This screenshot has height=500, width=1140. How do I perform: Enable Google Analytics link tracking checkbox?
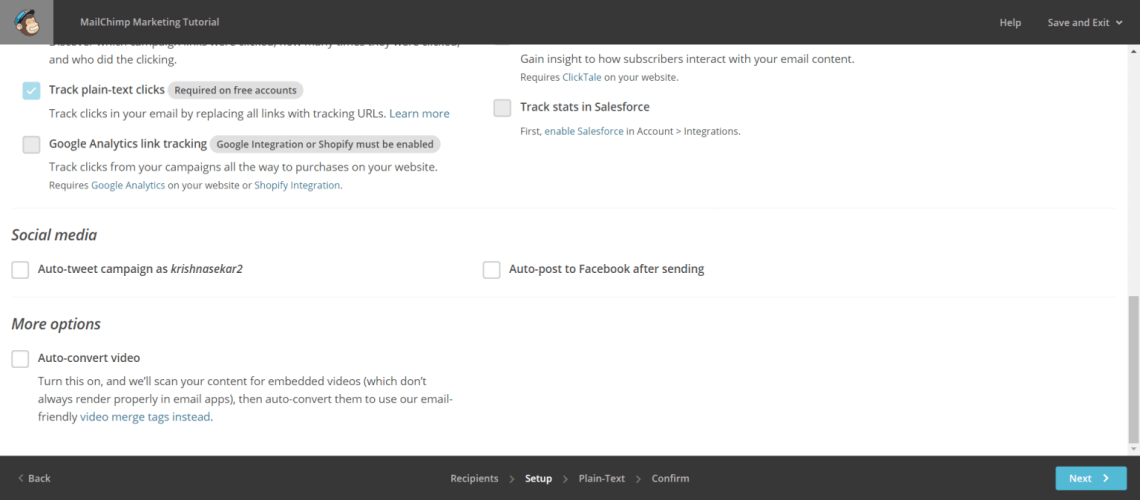pyautogui.click(x=31, y=145)
